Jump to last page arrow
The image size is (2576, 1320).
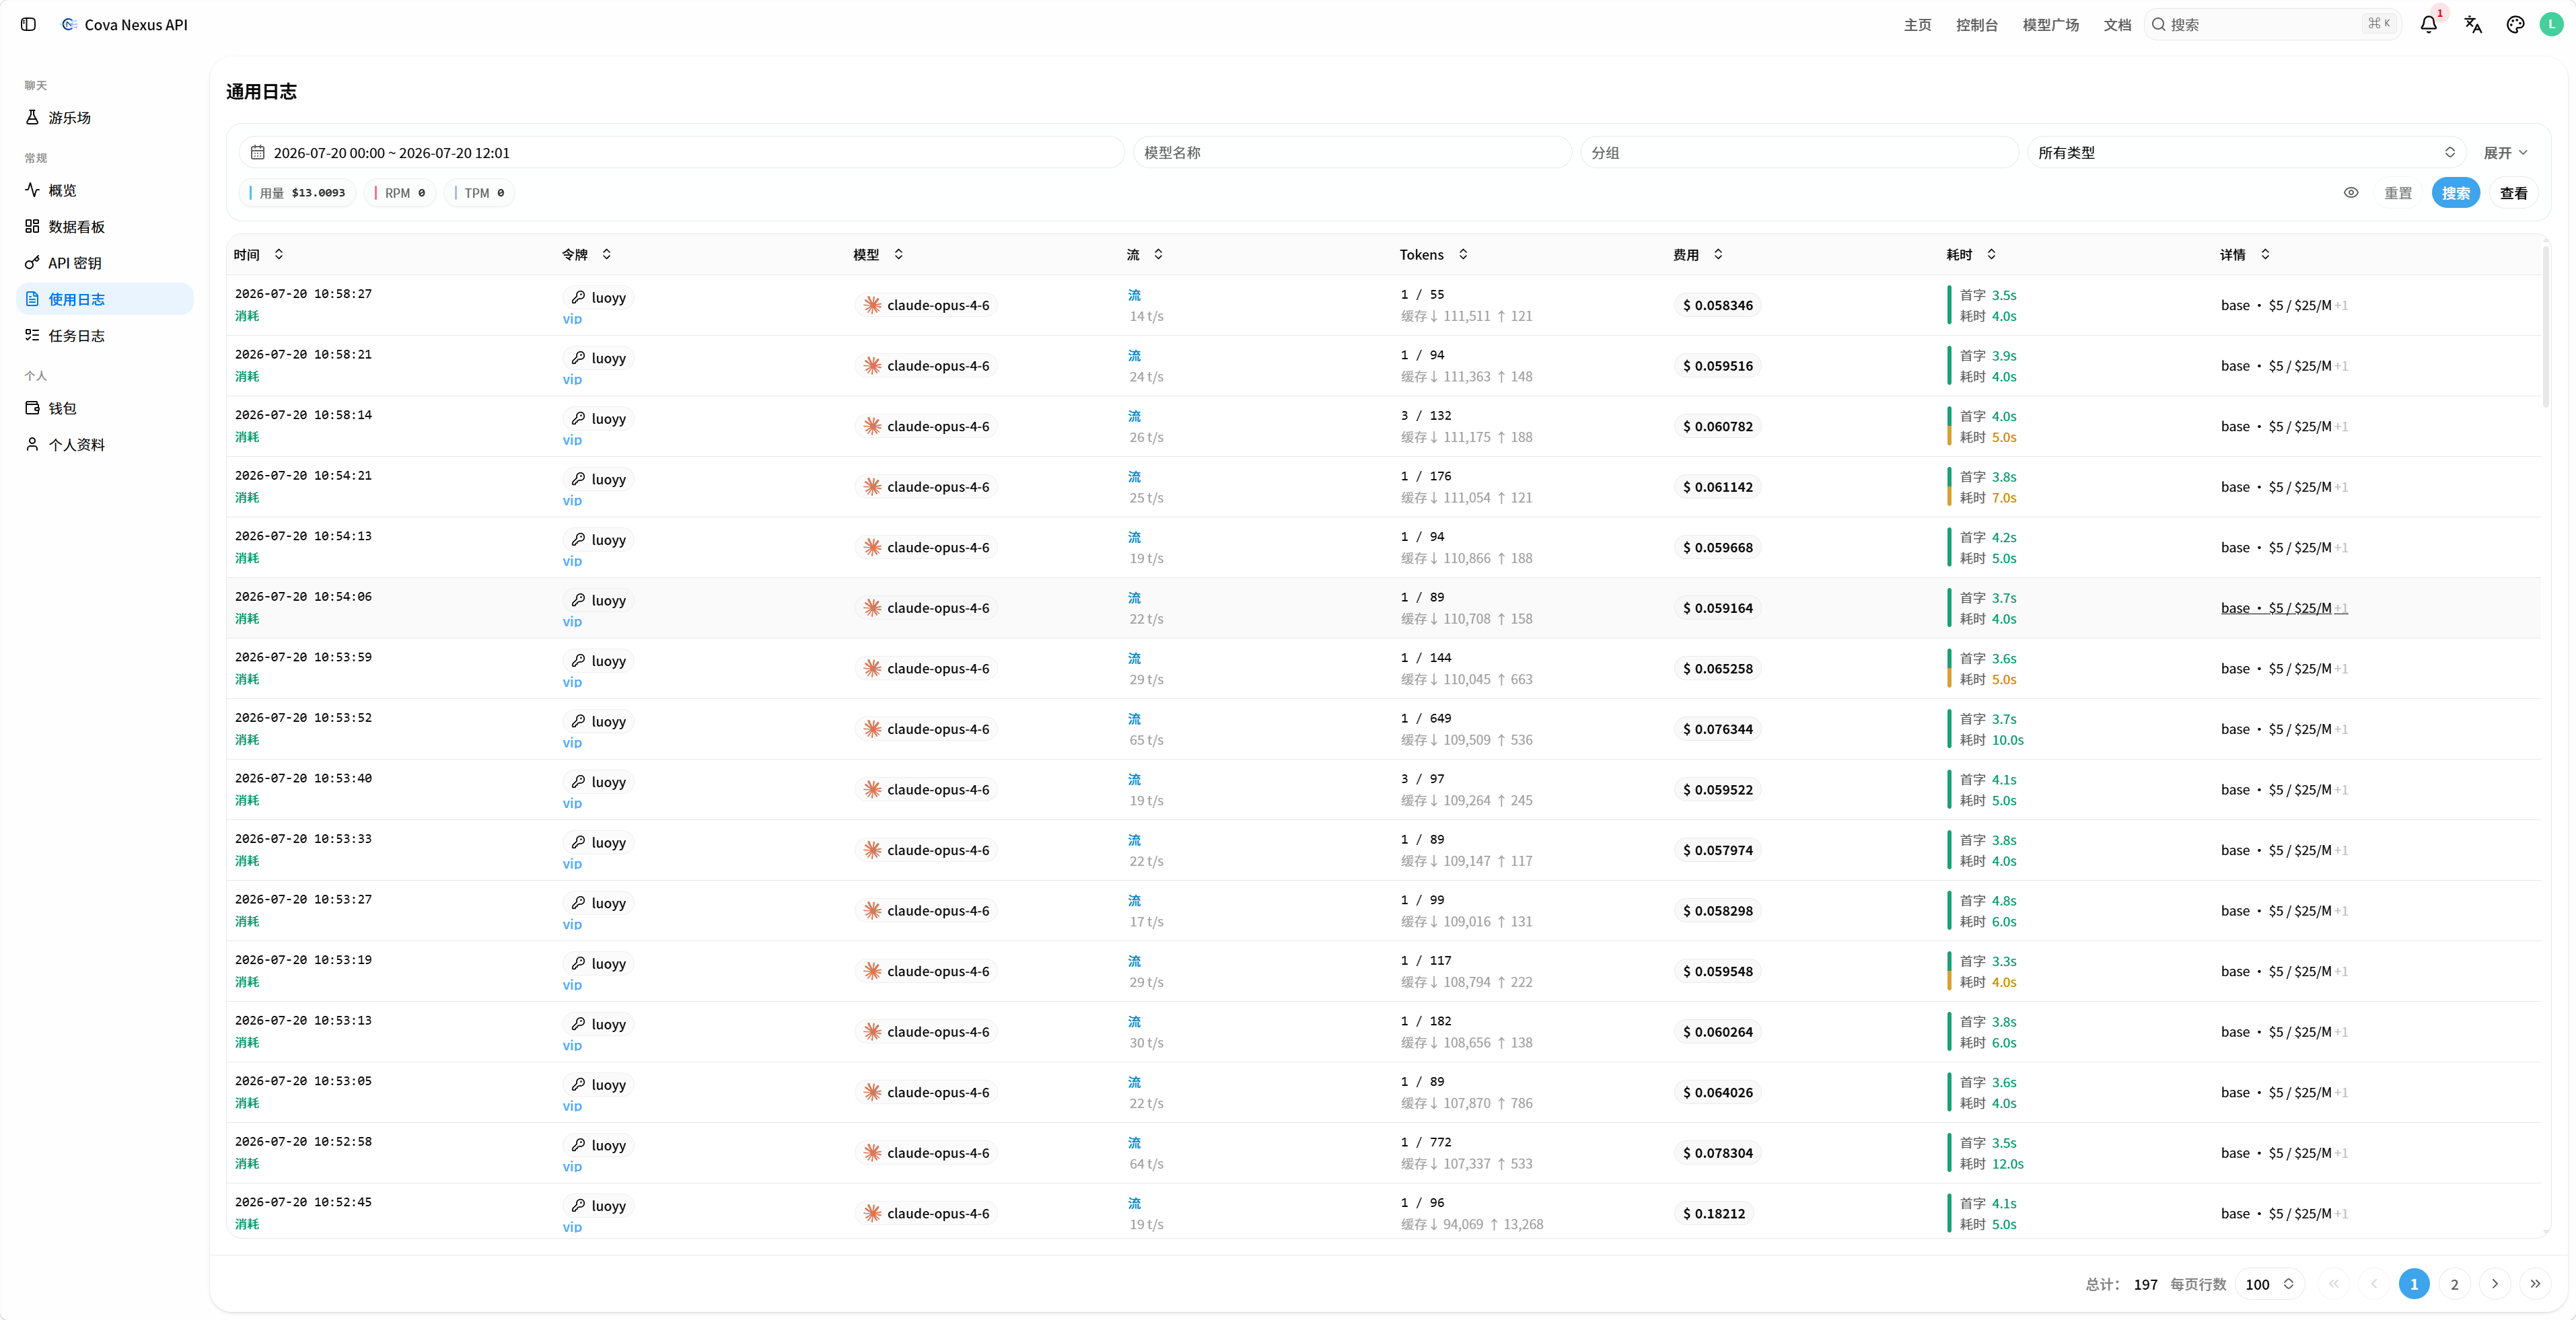(x=2535, y=1284)
